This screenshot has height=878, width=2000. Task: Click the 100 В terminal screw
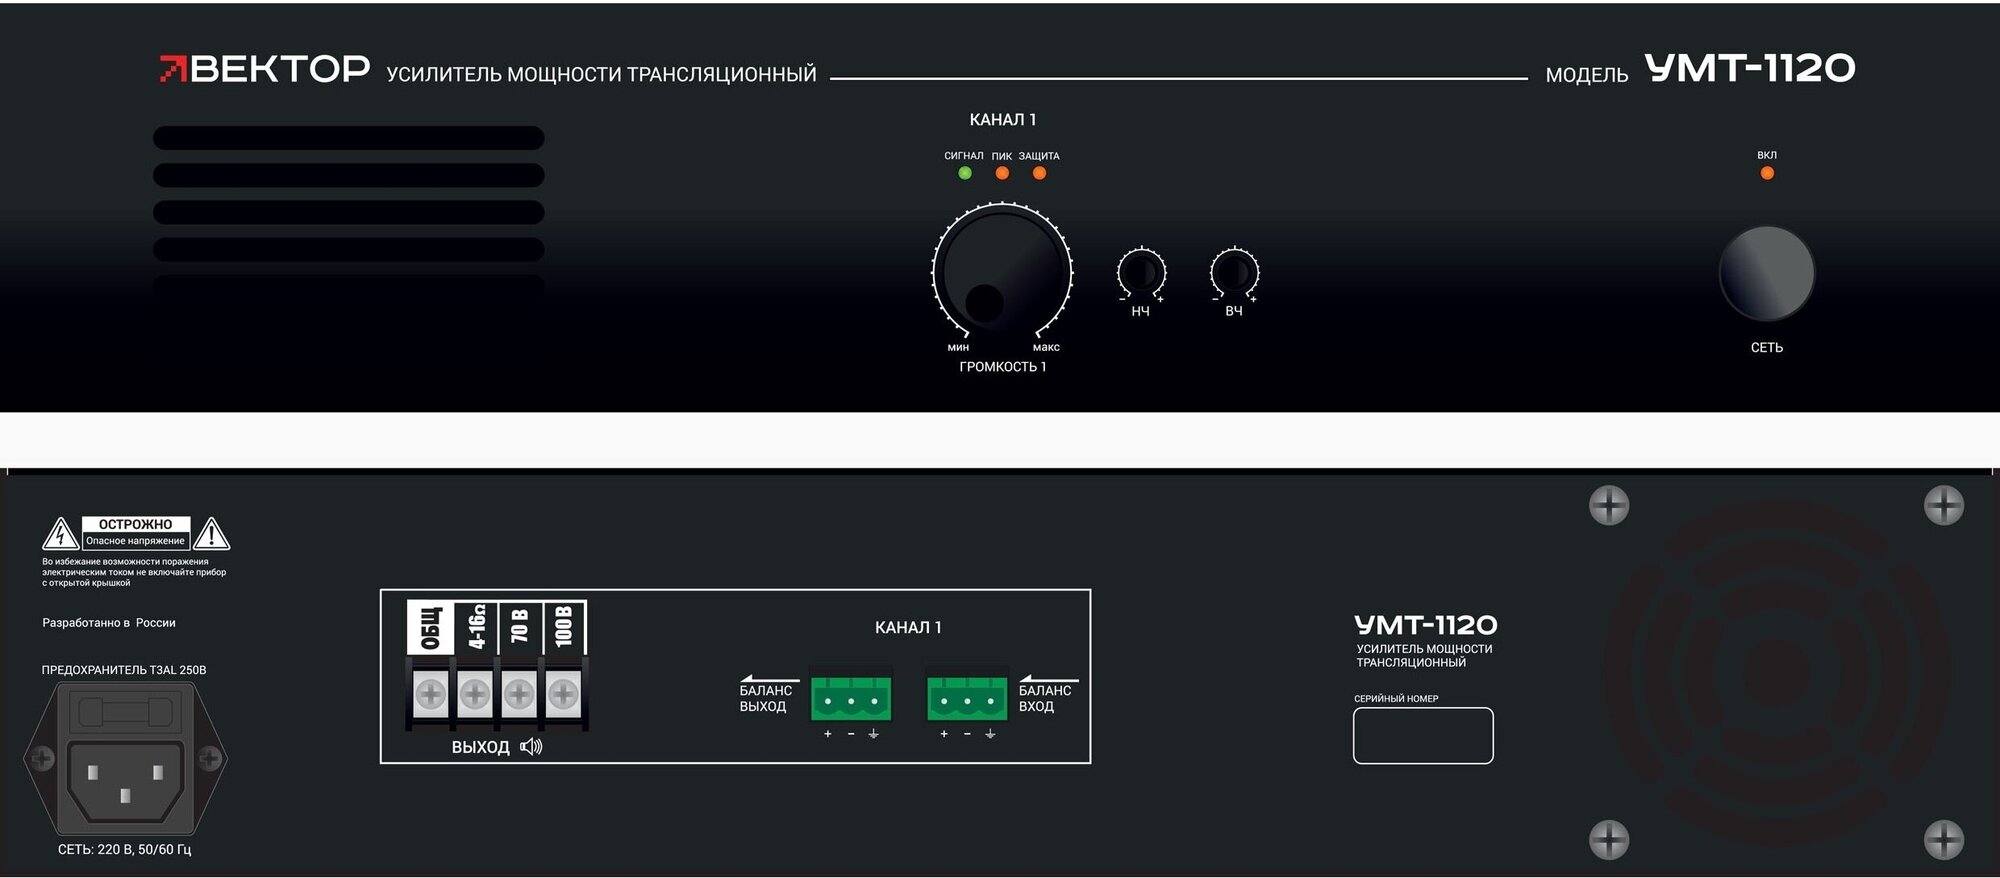tap(562, 693)
